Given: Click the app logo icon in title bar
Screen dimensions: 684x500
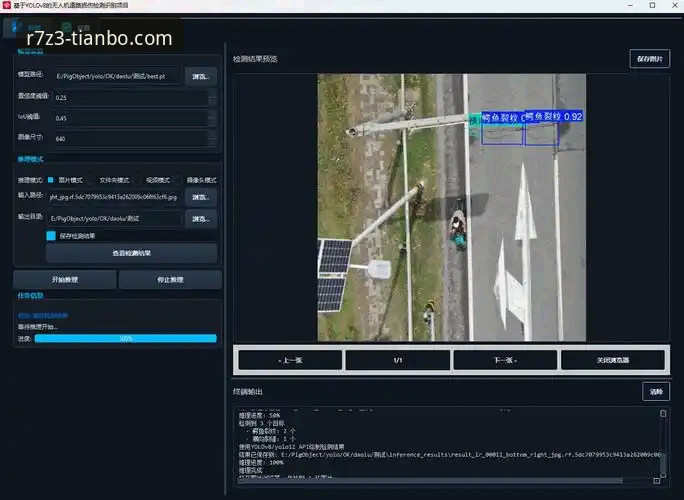Looking at the screenshot, I should click(x=6, y=5).
